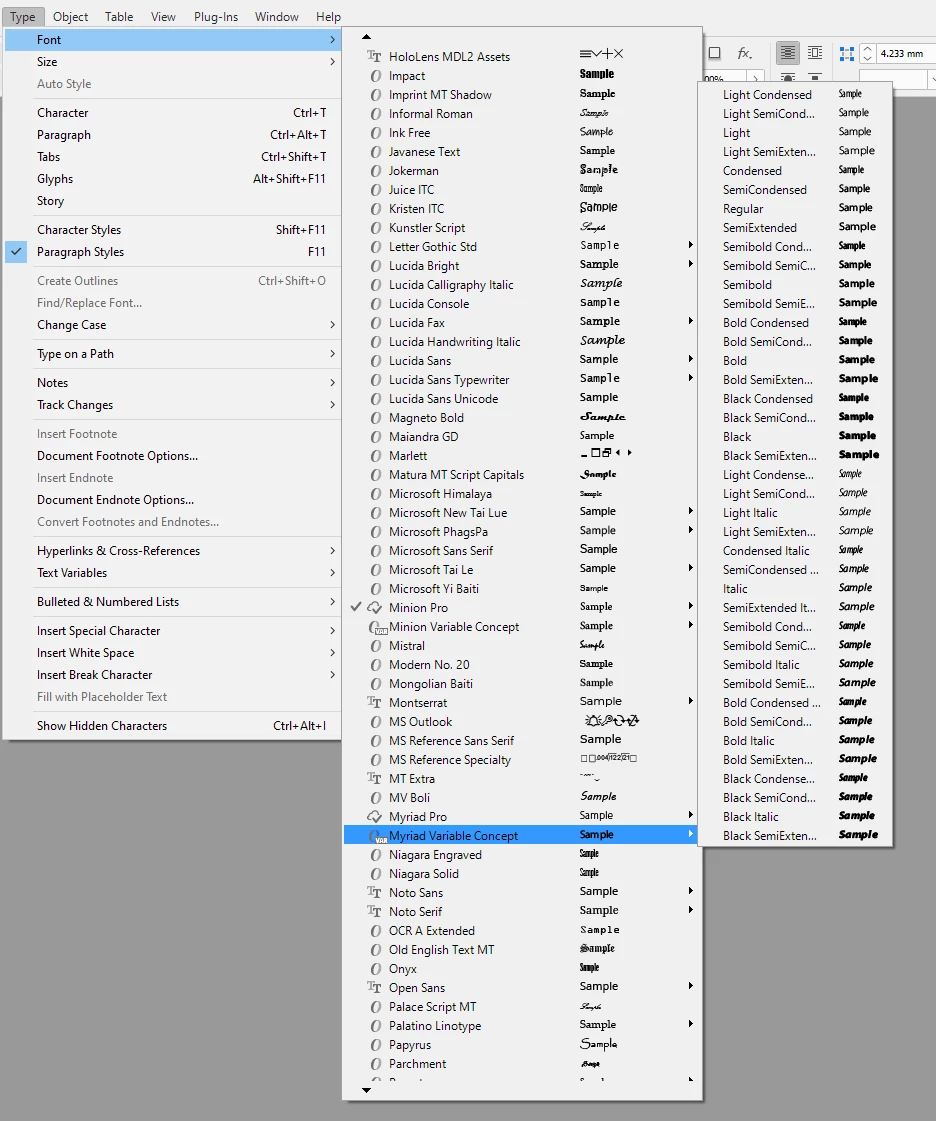
Task: Click the text wrap icon in toolbar
Action: 814,53
